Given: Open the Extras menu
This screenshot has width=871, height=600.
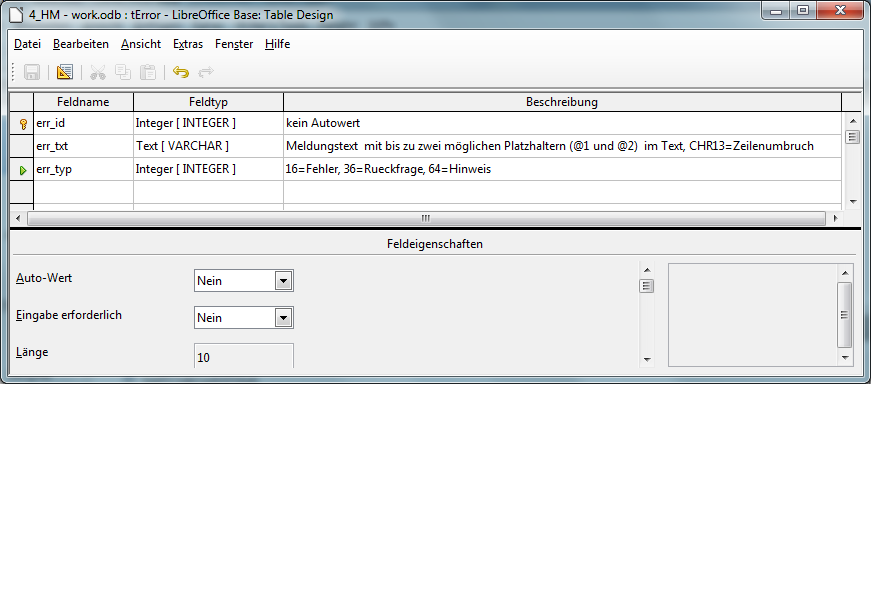Looking at the screenshot, I should 187,44.
